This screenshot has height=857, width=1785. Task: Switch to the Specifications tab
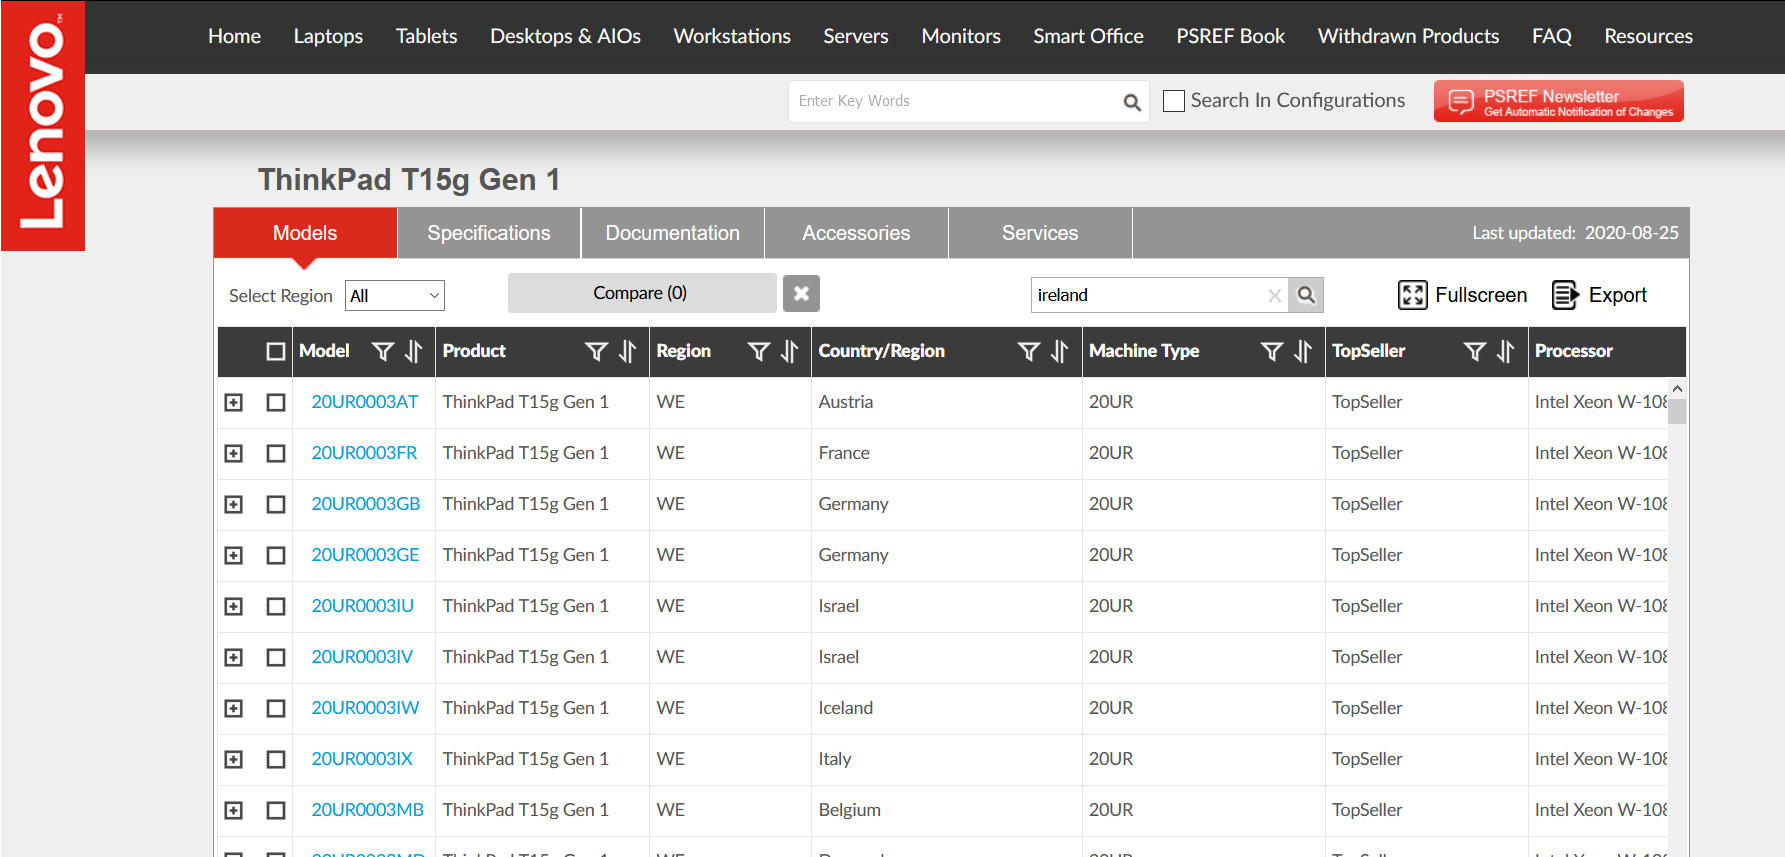489,233
